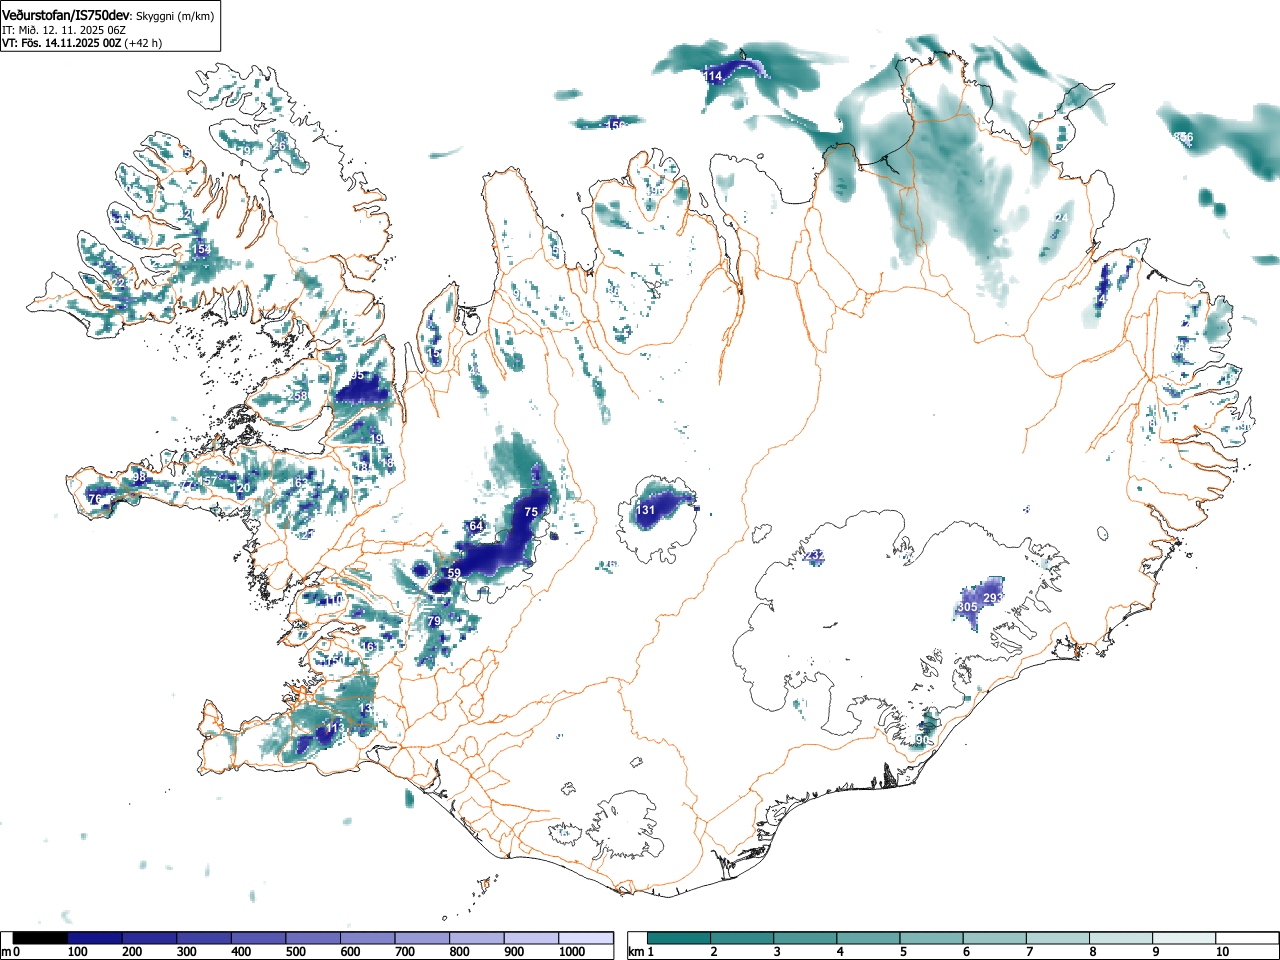Screen dimensions: 1280x960
Task: Click the pale lavender 900–1000 m swatch
Action: point(531,938)
